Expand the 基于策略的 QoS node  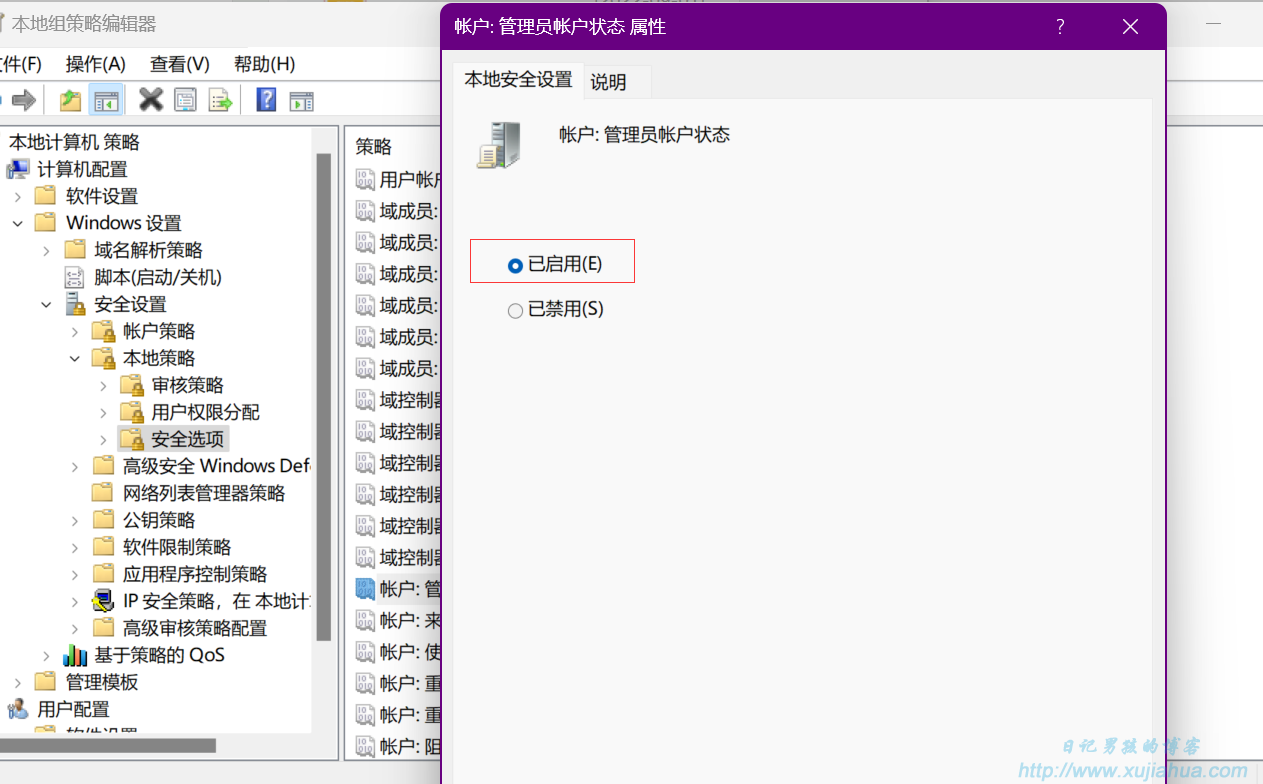coord(46,655)
